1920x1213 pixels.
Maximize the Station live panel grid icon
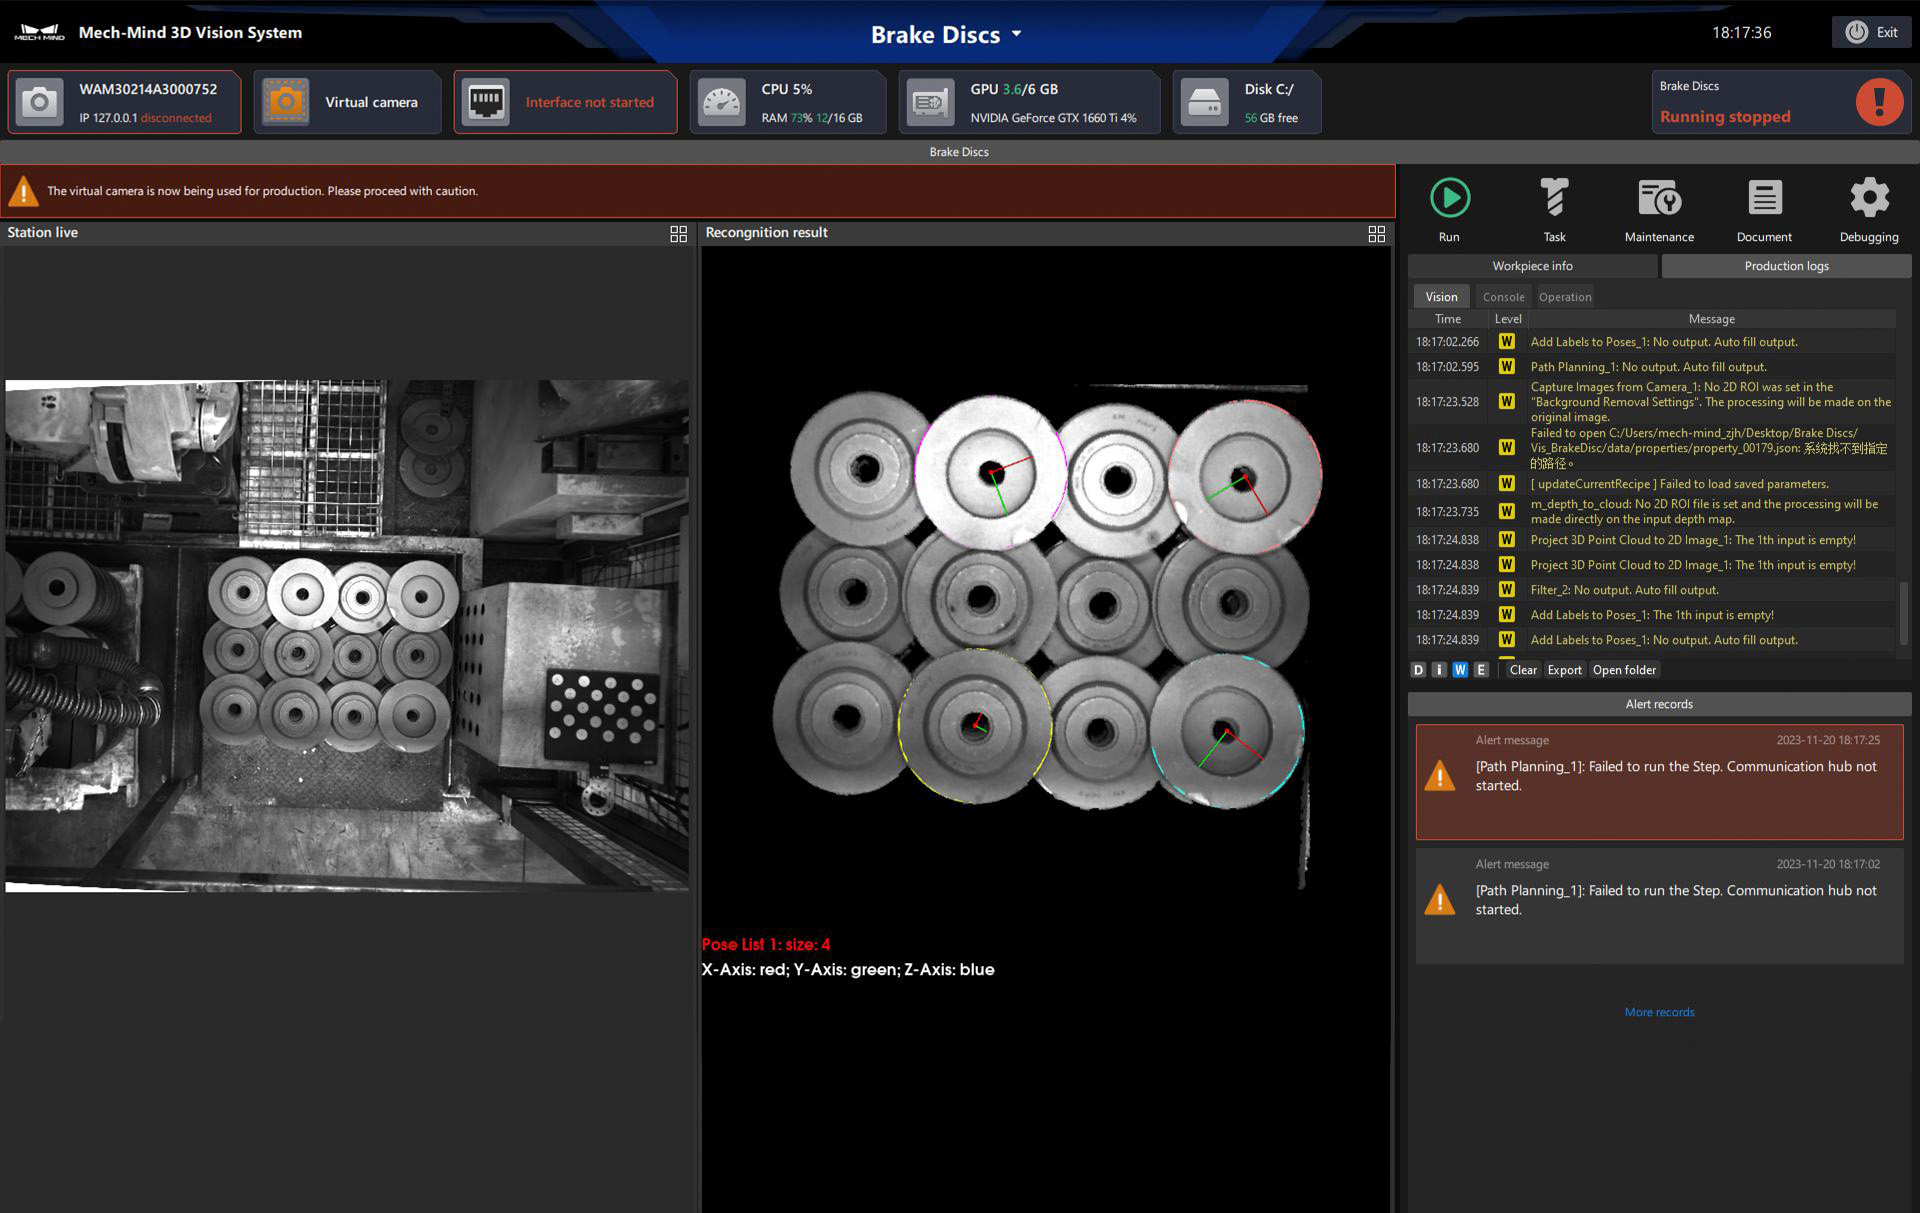pos(678,233)
